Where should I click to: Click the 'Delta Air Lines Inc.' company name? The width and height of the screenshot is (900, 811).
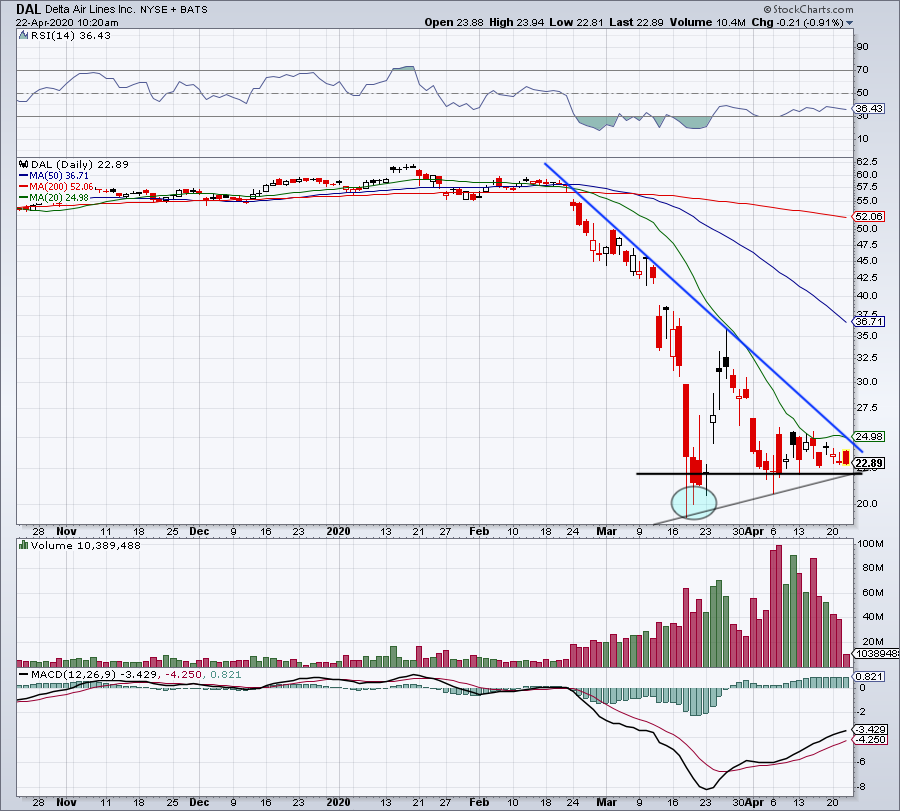(x=90, y=10)
